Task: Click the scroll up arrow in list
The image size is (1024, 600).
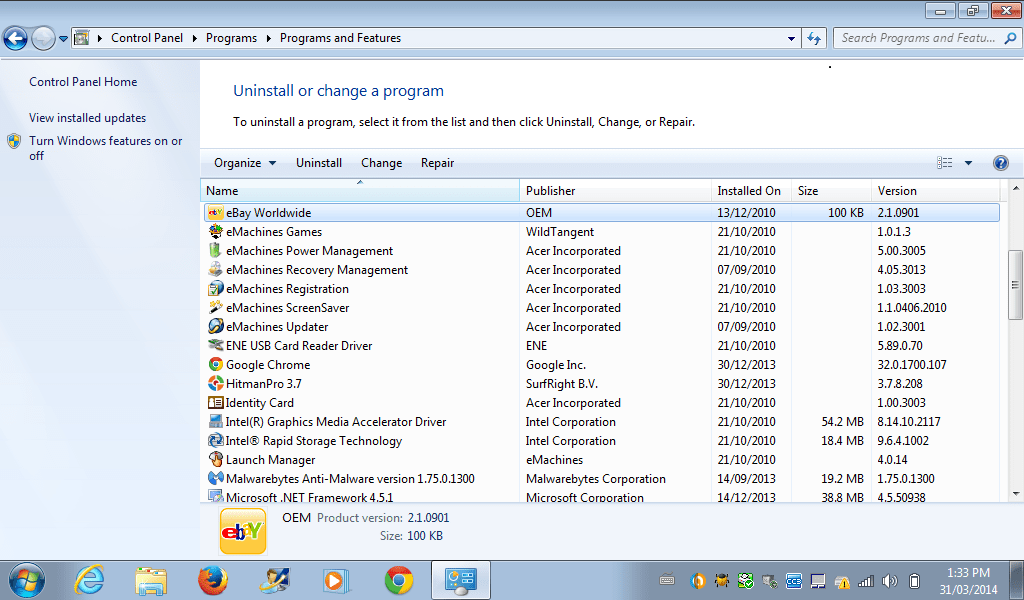Action: click(1015, 188)
